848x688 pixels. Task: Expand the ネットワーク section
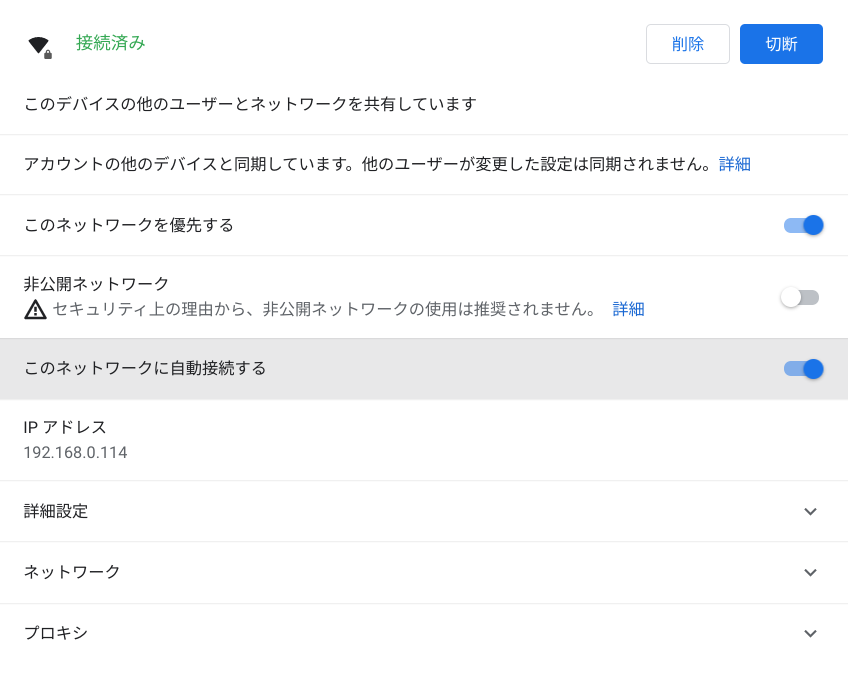point(424,572)
